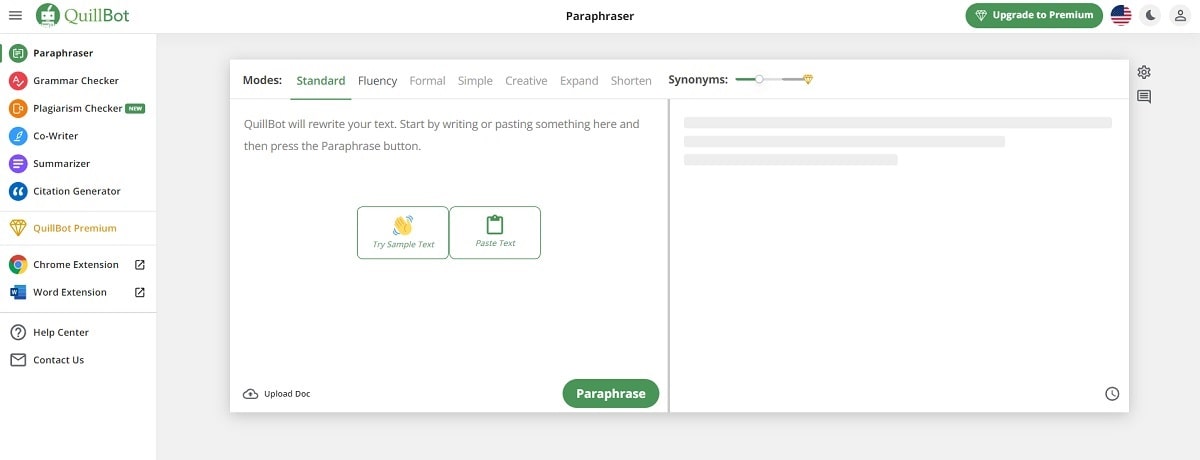Switch to Creative mode
The width and height of the screenshot is (1200, 460).
526,81
